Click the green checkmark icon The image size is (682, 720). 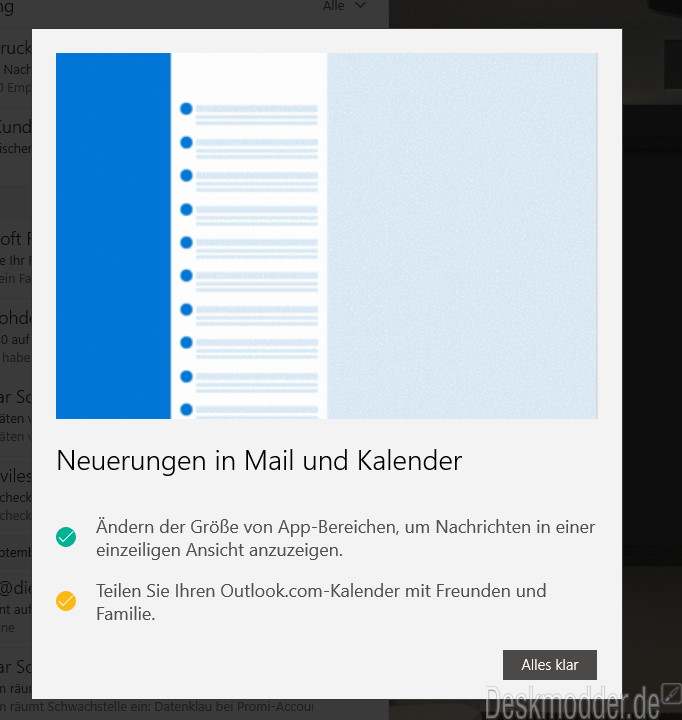pyautogui.click(x=66, y=537)
